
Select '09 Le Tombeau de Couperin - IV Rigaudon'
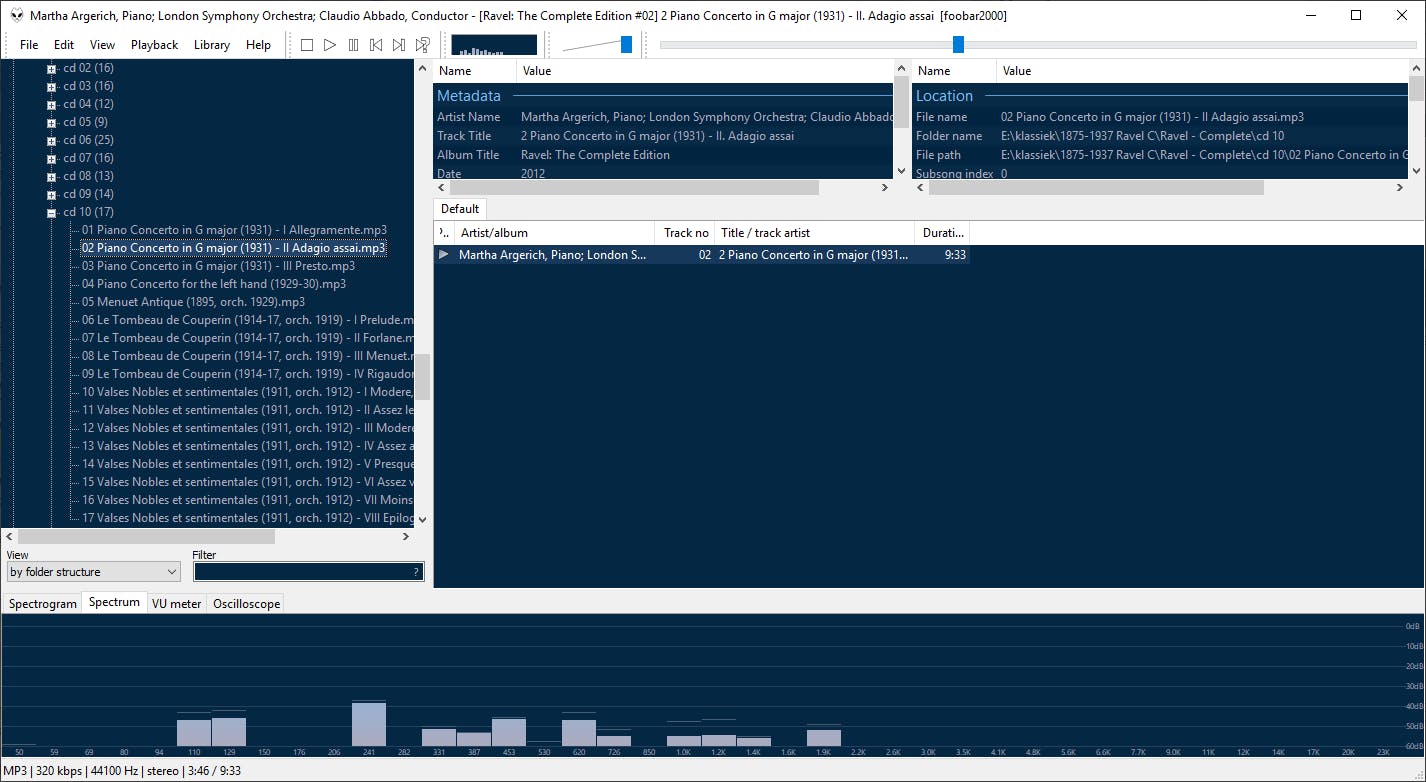[247, 374]
